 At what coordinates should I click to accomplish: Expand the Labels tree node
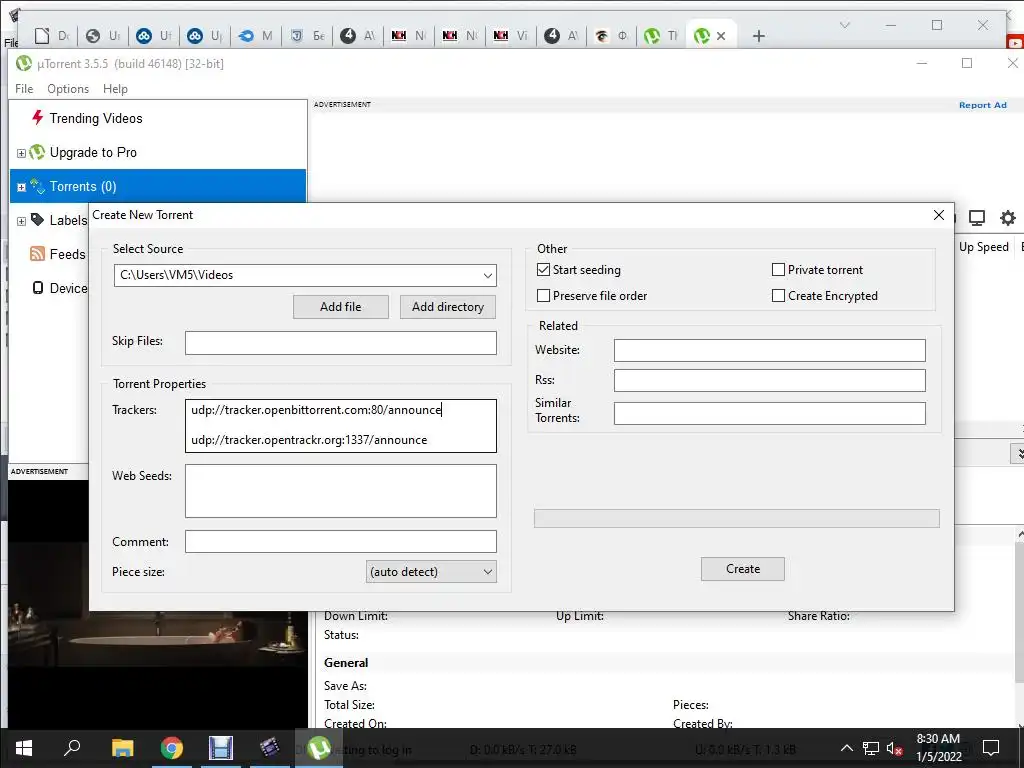coord(21,221)
